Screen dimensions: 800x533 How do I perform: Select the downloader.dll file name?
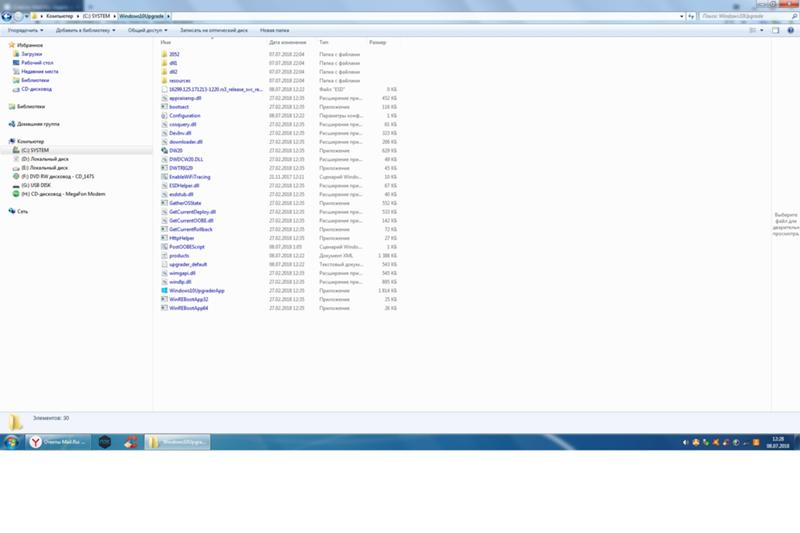186,142
